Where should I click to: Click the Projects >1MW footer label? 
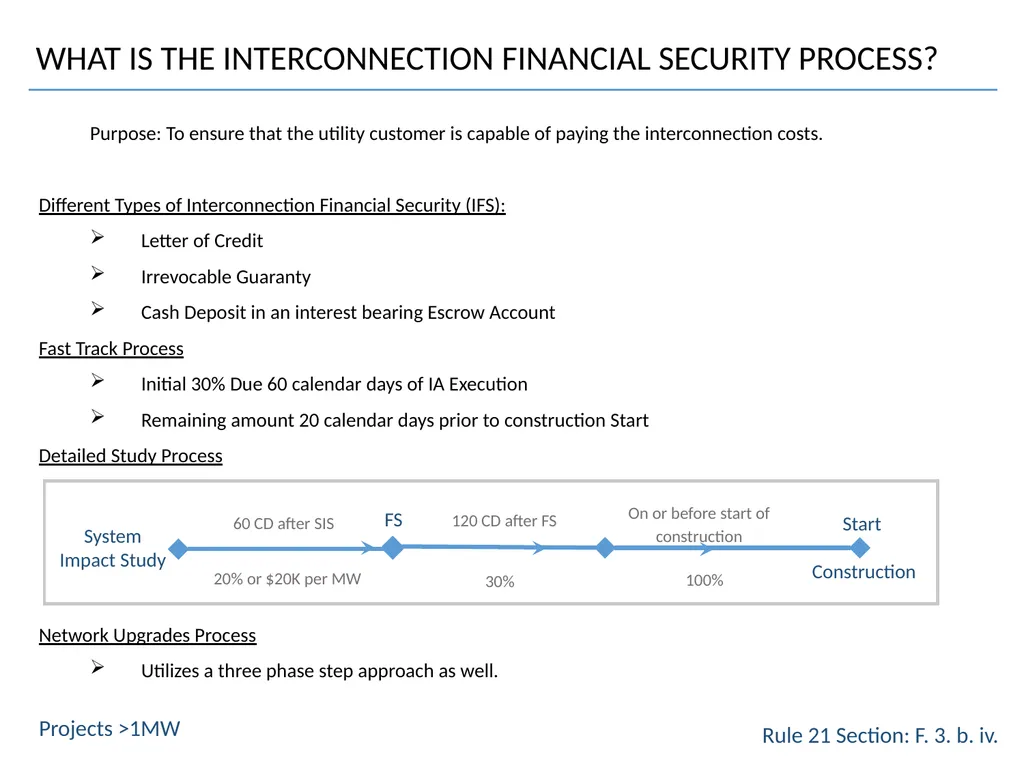pos(109,728)
